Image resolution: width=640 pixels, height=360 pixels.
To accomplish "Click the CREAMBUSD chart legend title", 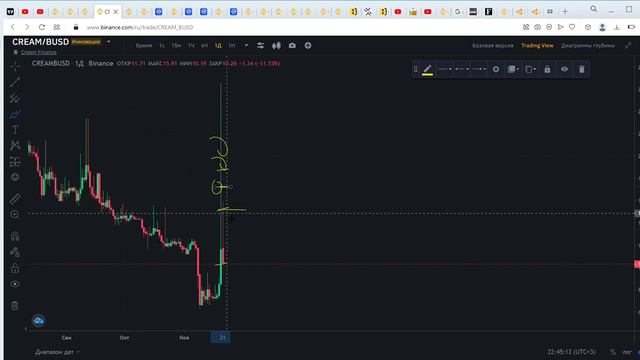I will [51, 63].
